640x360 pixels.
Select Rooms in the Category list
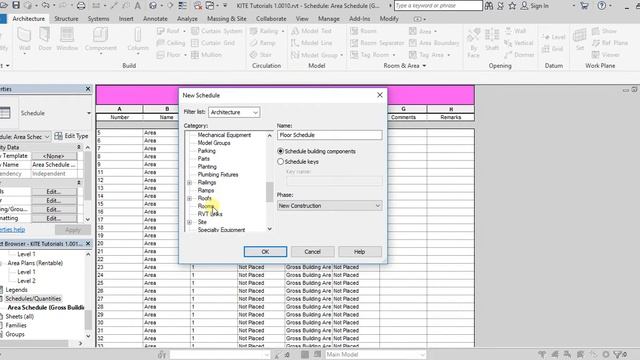click(205, 206)
